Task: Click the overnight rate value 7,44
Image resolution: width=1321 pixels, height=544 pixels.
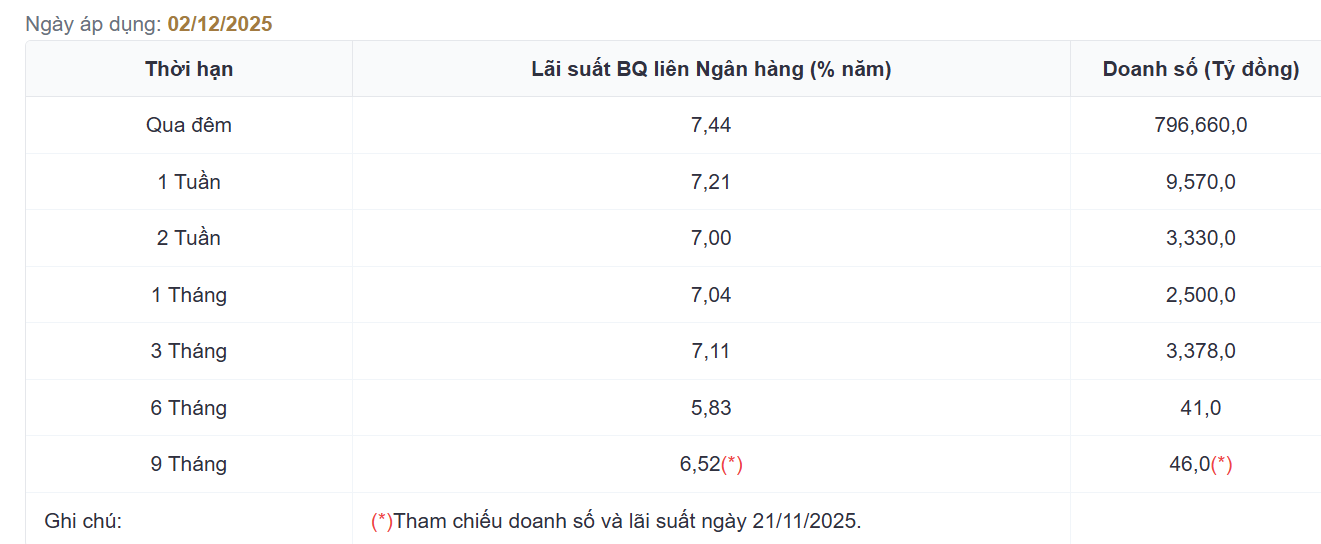Action: click(711, 125)
